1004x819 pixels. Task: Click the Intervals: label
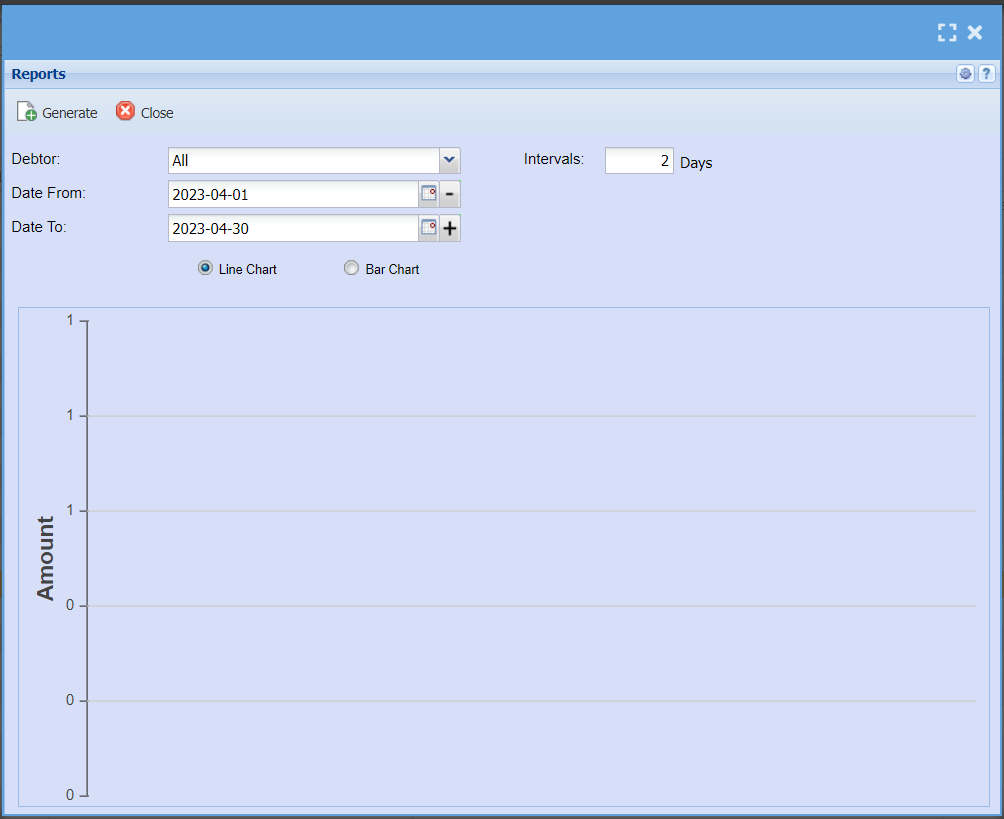[554, 159]
